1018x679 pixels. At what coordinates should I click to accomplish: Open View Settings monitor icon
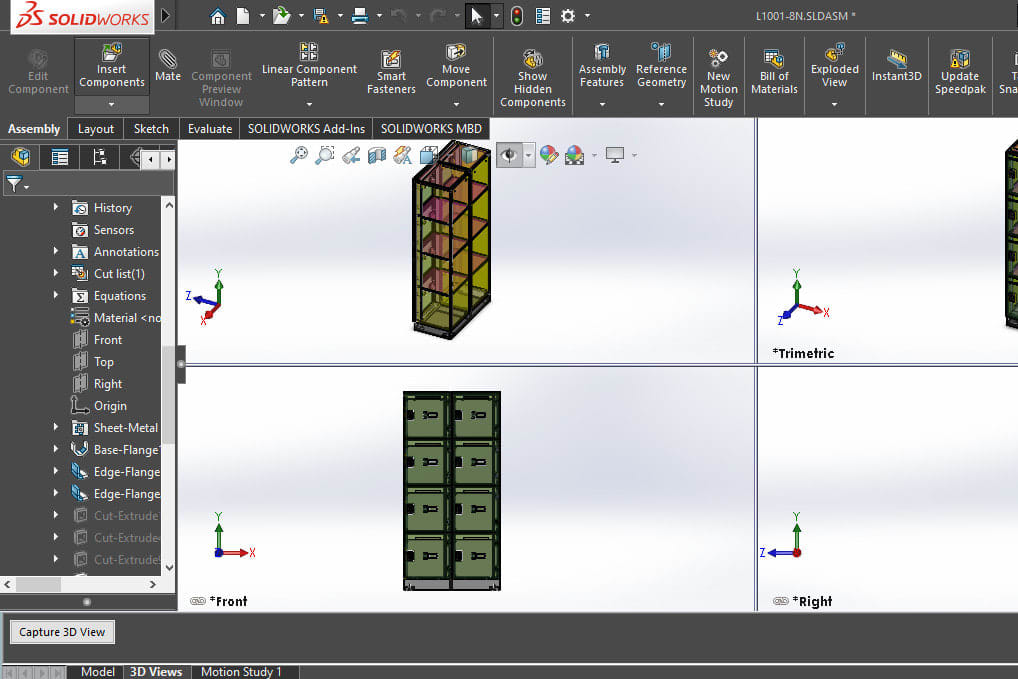614,155
